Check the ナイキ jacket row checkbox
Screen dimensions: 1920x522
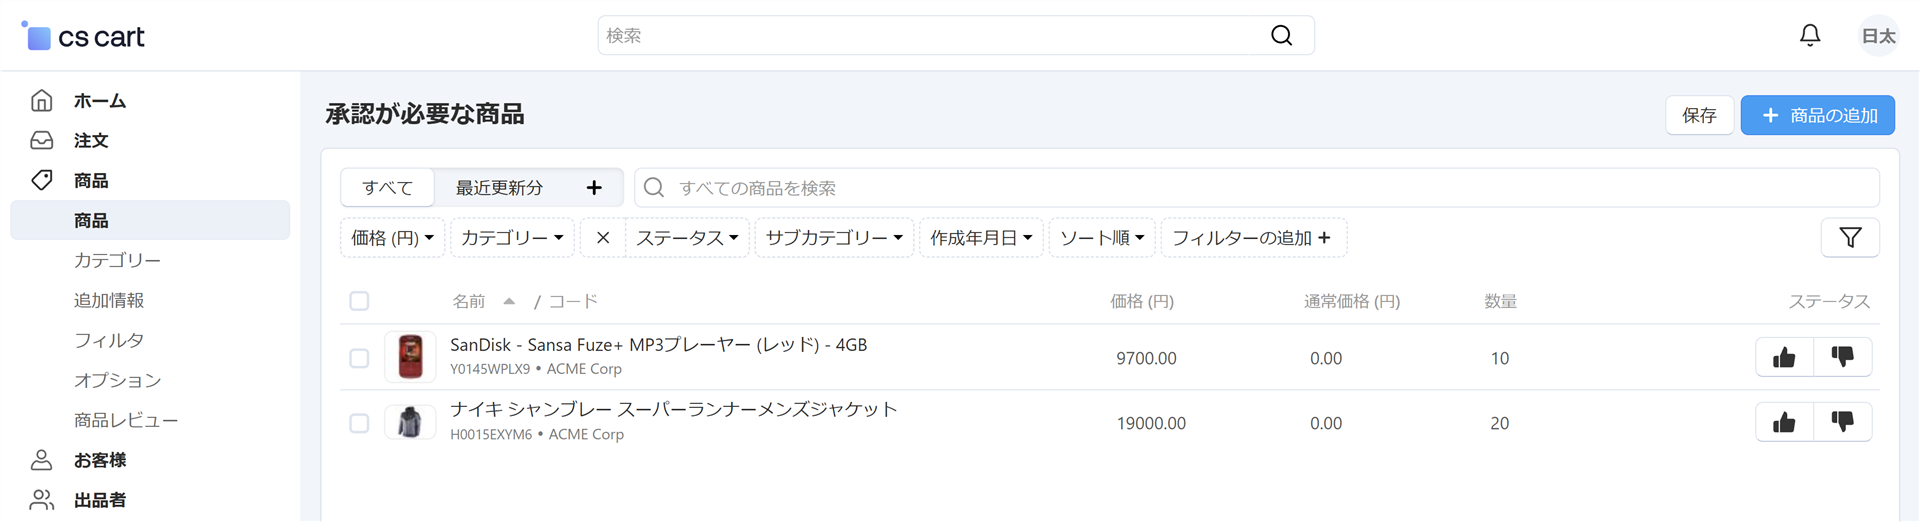coord(359,423)
